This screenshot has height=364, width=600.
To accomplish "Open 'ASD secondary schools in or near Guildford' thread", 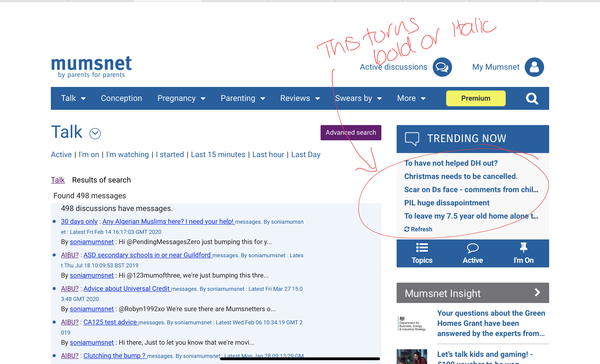I will (147, 255).
